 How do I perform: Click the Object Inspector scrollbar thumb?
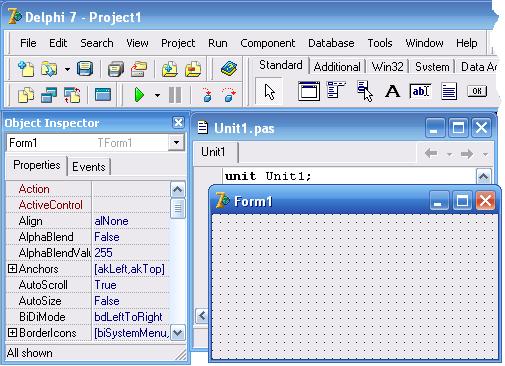tap(178, 208)
